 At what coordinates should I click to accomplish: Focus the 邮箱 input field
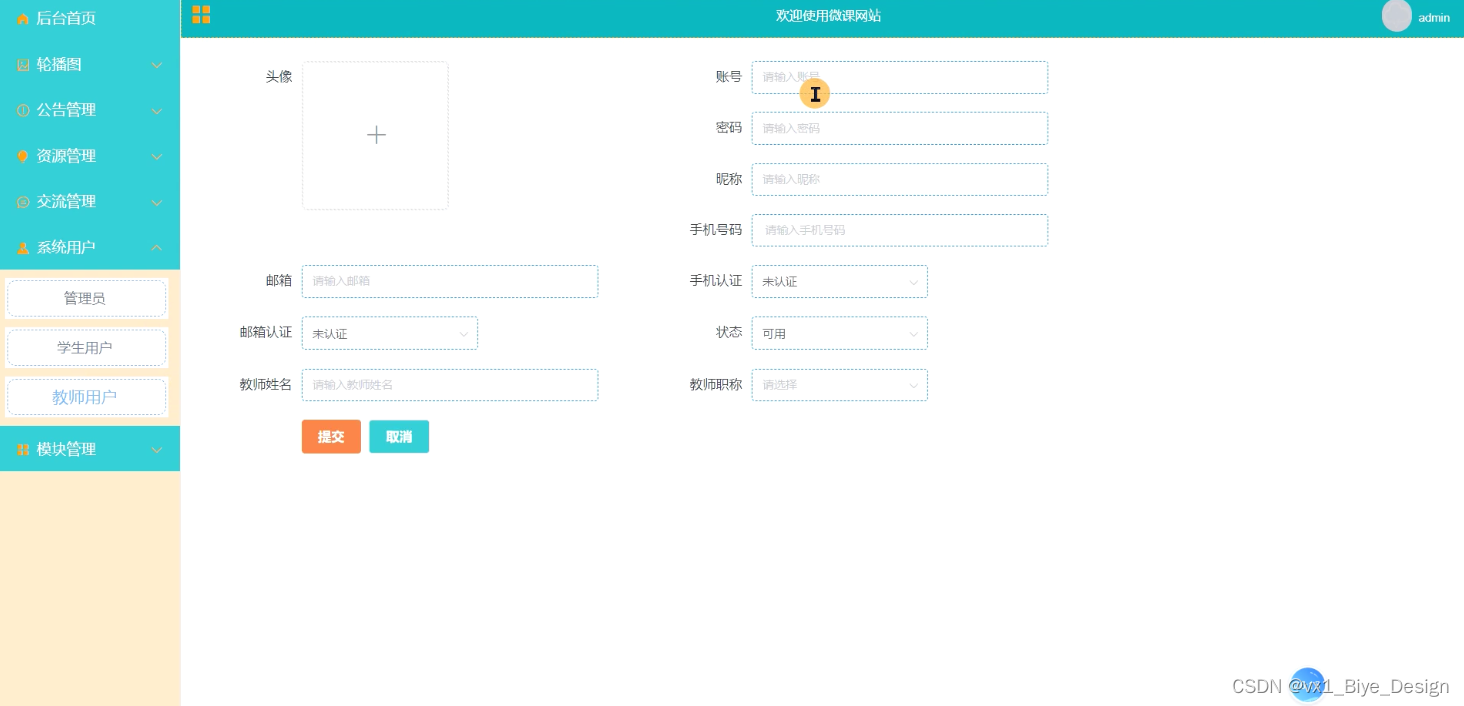click(x=450, y=281)
